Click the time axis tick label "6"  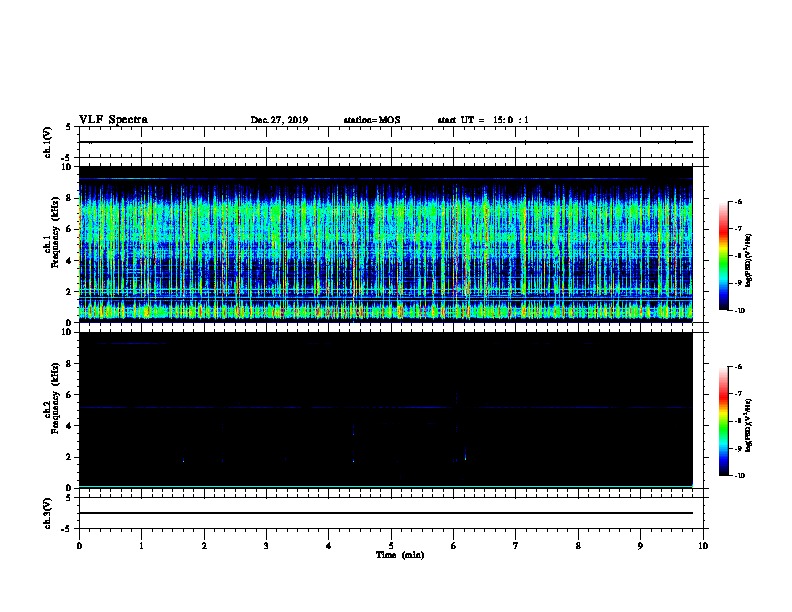(x=454, y=546)
